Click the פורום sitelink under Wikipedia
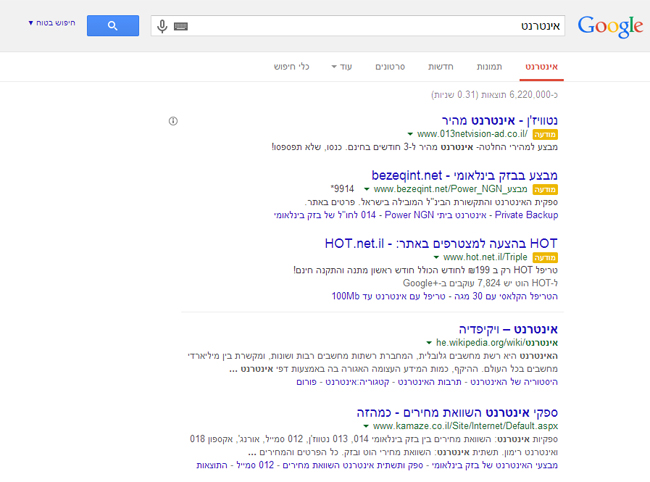 [306, 382]
